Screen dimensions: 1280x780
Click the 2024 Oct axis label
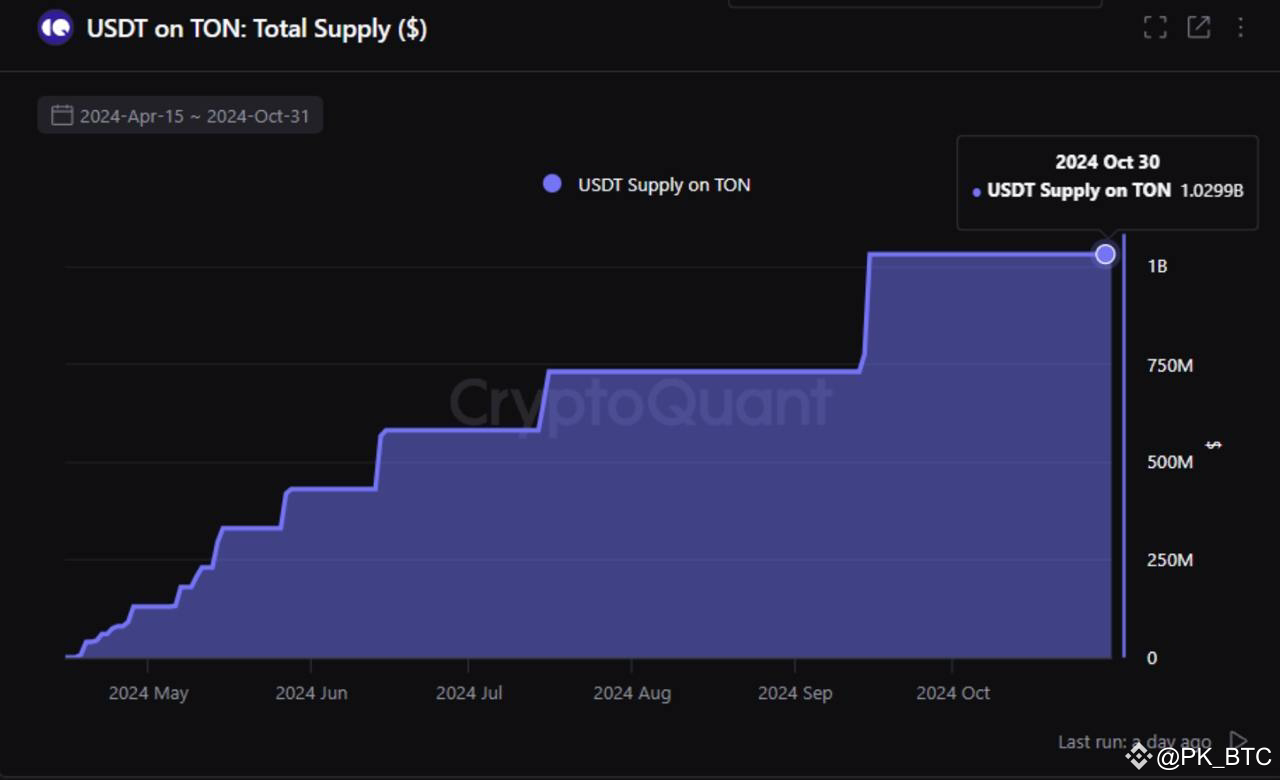pos(953,693)
